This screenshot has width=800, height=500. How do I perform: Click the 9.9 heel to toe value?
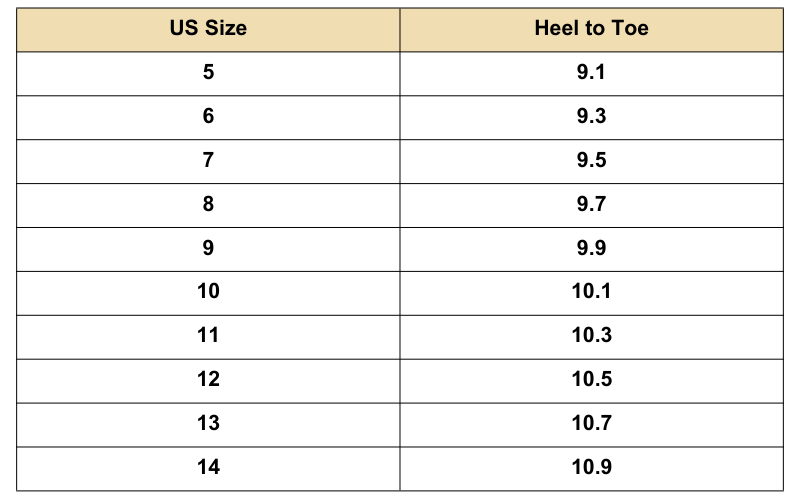[x=591, y=248]
